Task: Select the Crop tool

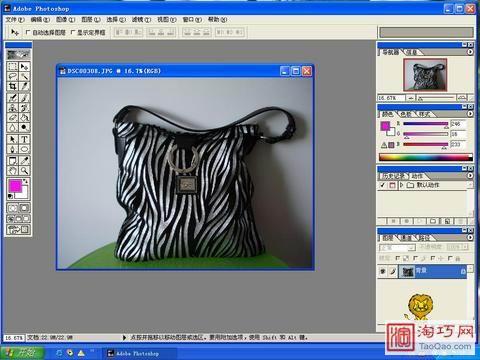Action: 13,87
